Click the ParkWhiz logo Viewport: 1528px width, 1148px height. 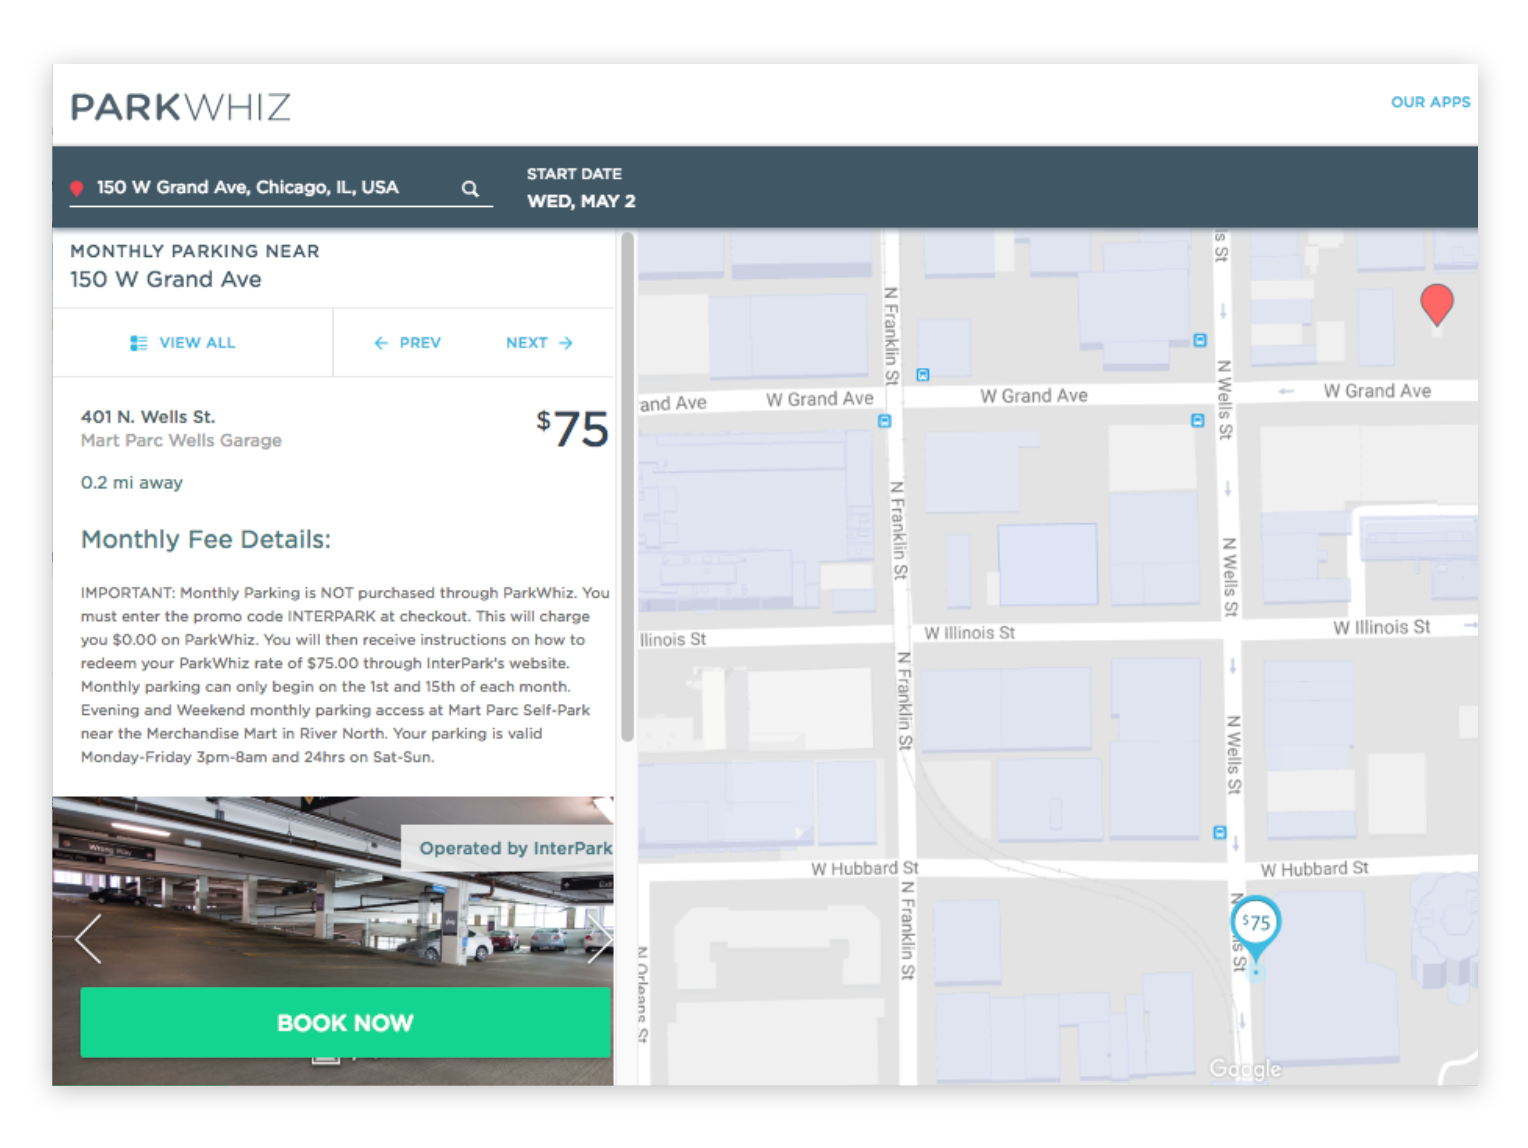click(181, 107)
